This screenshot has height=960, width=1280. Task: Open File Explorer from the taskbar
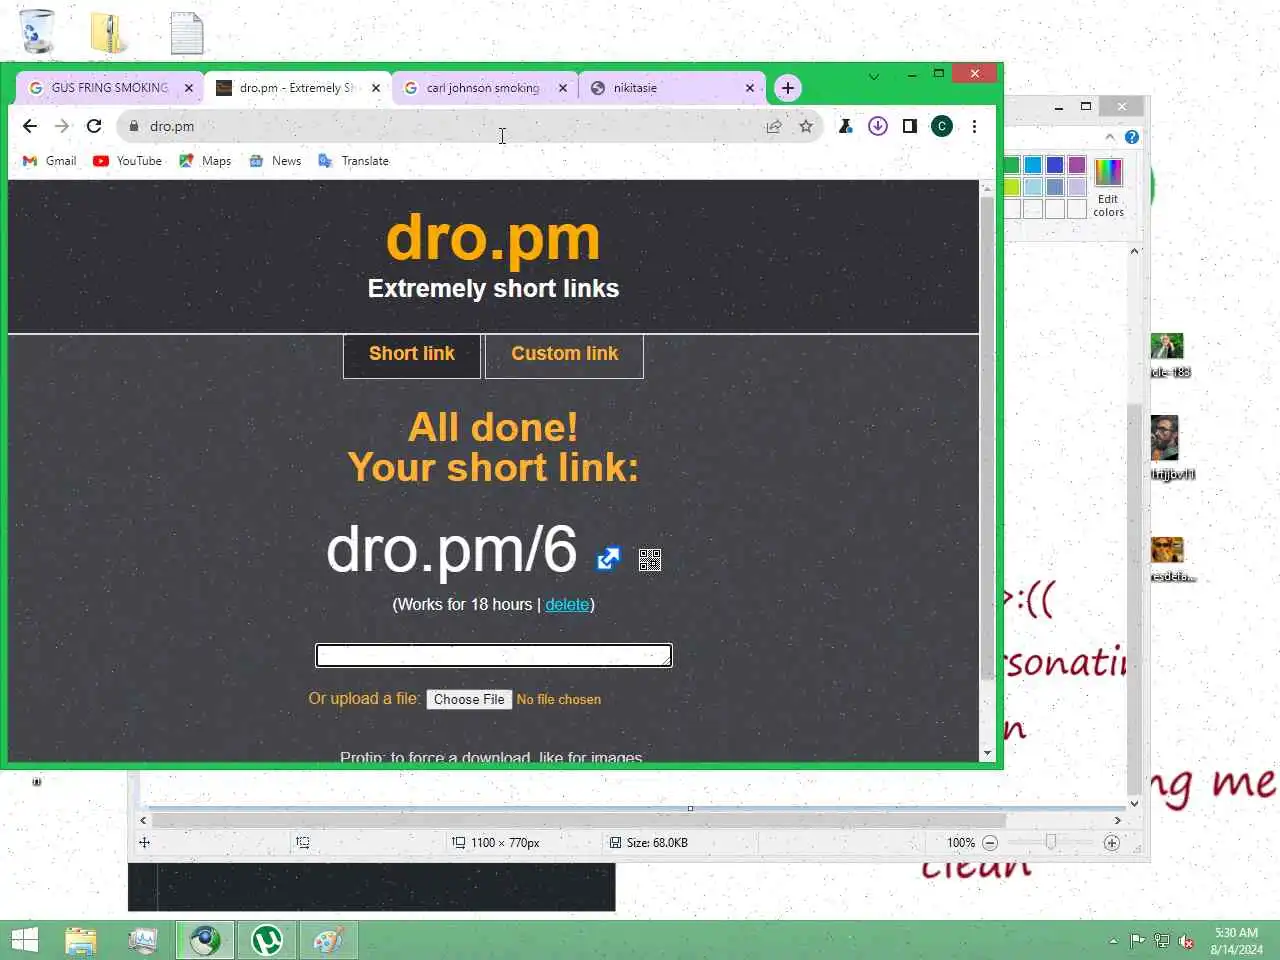[81, 940]
